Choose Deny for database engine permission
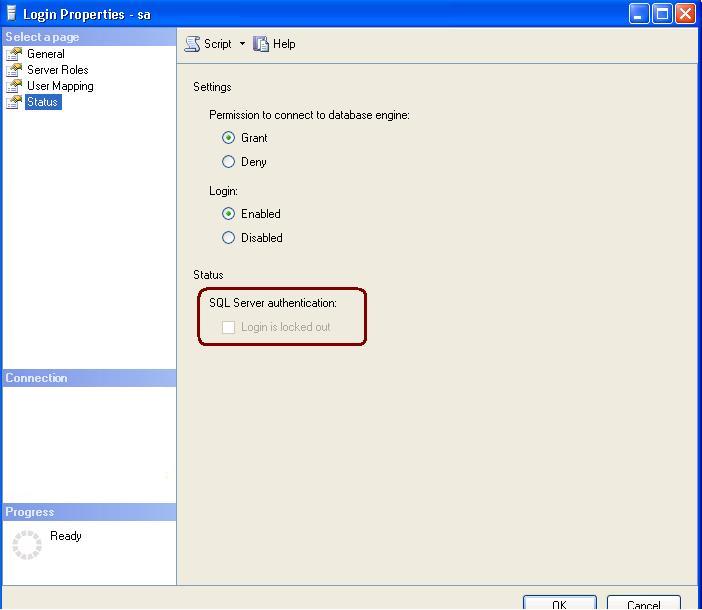This screenshot has height=610, width=702. (x=228, y=162)
